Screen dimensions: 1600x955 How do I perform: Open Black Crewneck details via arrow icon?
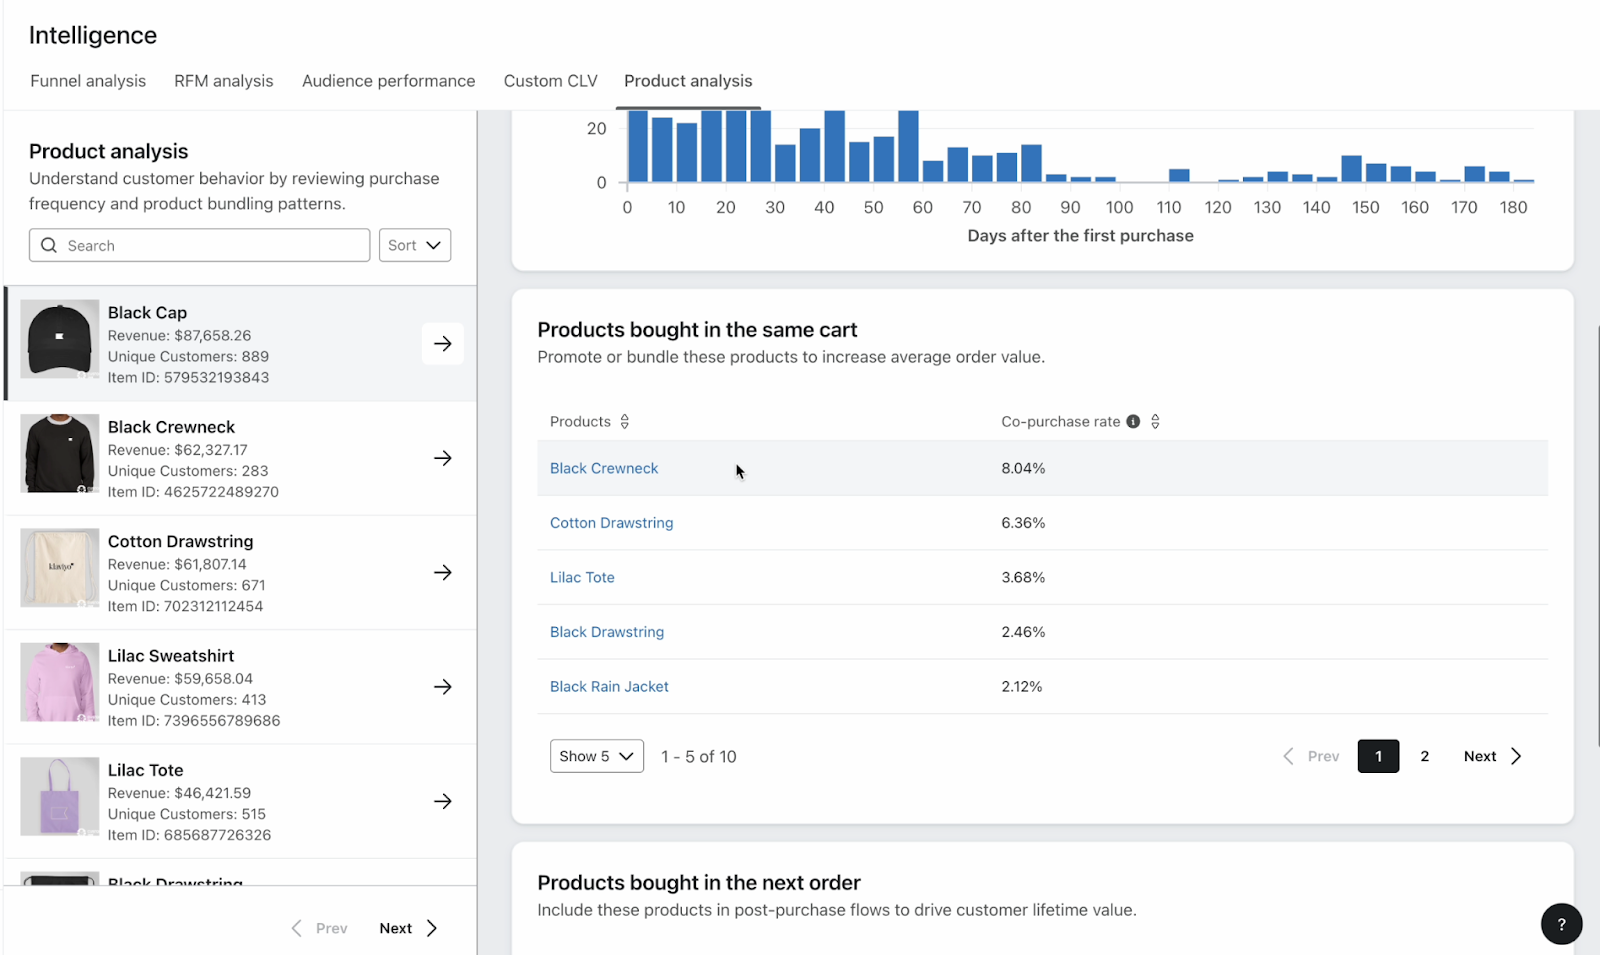tap(443, 458)
